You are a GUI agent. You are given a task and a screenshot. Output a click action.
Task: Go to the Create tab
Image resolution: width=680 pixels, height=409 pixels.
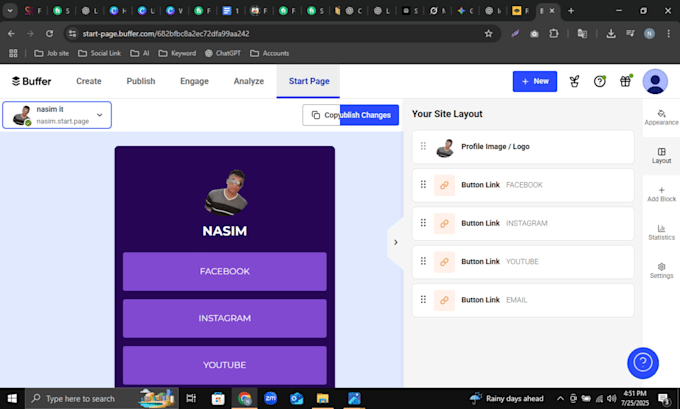88,81
